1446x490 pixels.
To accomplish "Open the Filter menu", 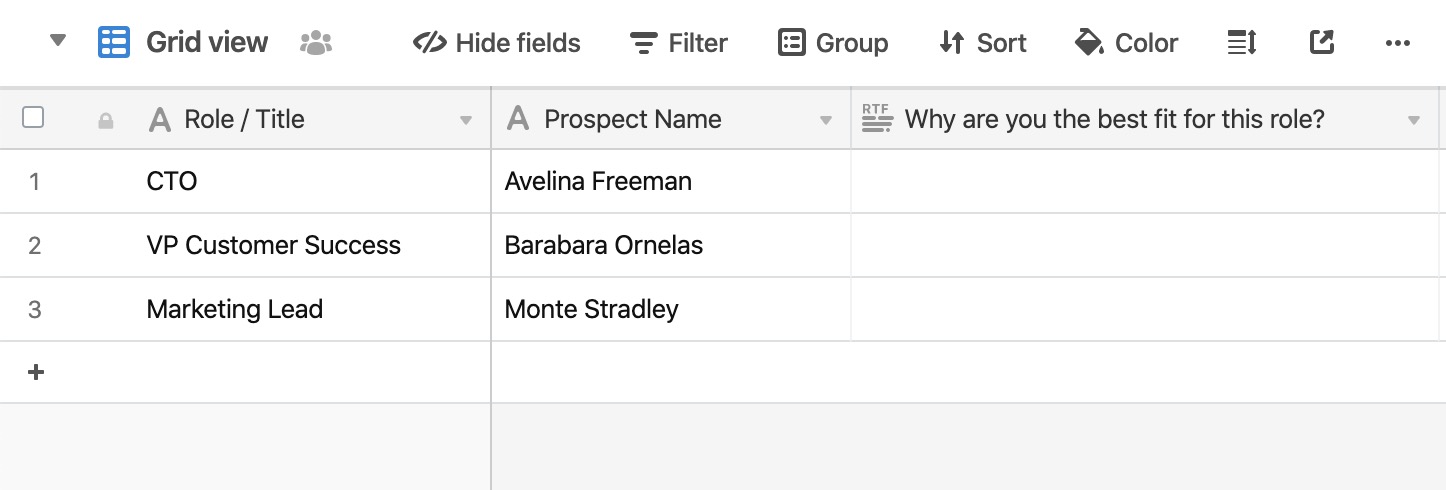I will click(679, 43).
